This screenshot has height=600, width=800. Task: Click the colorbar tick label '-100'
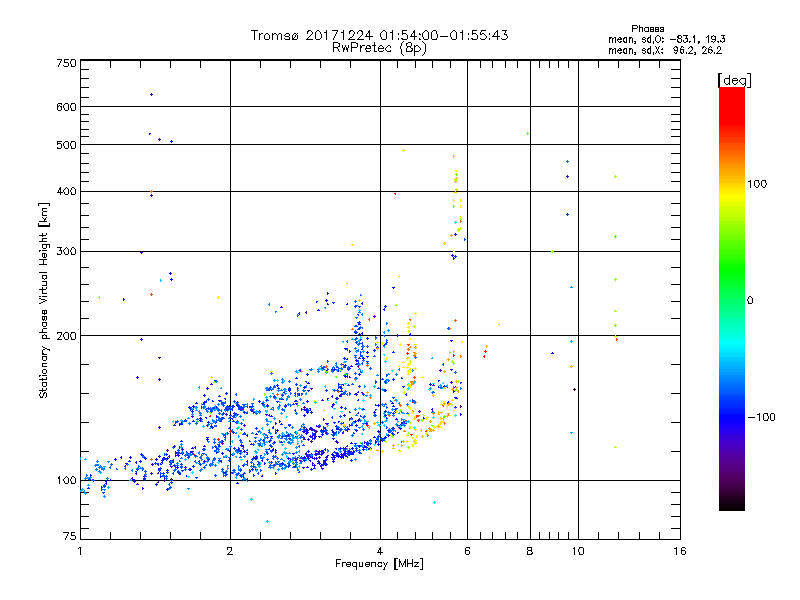[x=761, y=417]
